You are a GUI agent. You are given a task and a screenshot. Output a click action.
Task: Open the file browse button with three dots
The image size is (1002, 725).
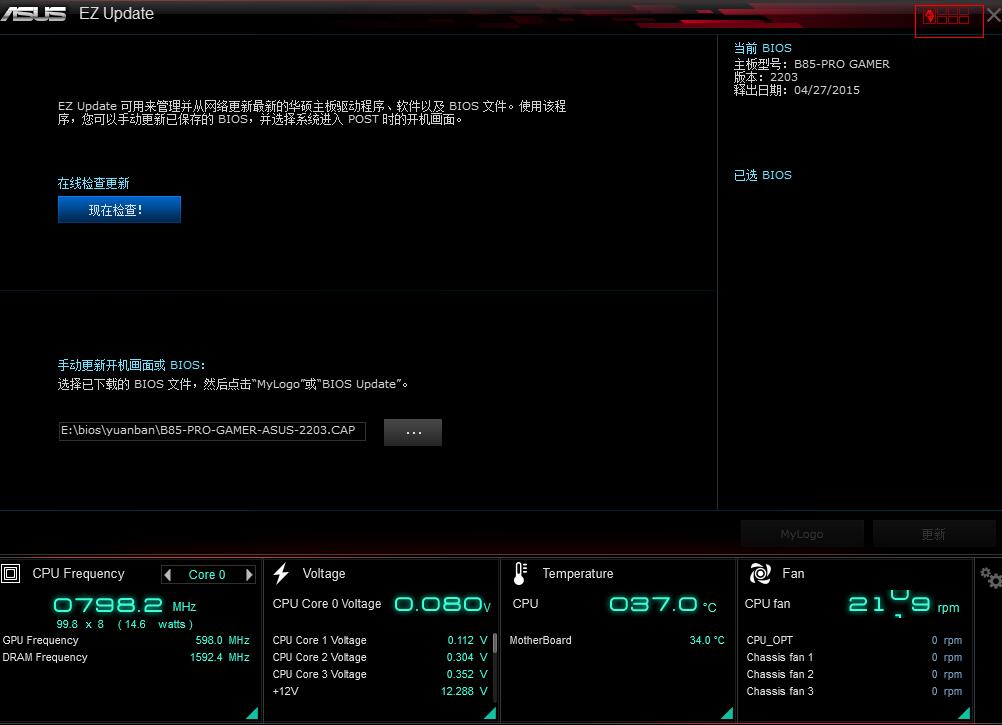tap(413, 432)
